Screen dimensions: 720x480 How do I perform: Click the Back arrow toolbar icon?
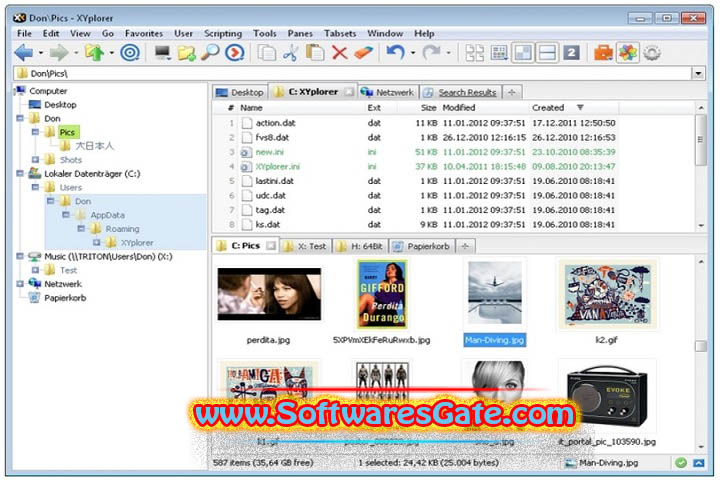point(24,53)
